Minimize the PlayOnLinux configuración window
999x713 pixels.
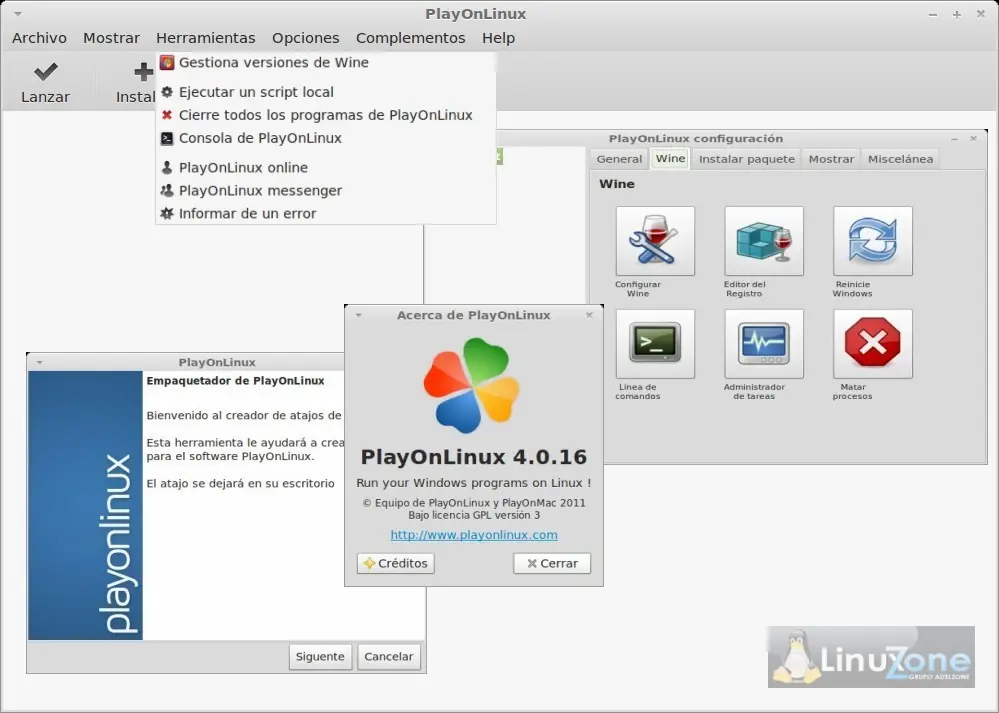954,138
